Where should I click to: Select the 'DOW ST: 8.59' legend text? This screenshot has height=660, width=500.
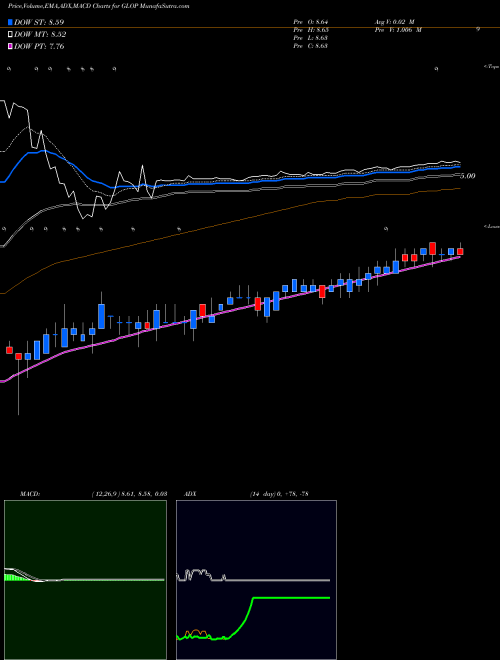pyautogui.click(x=39, y=22)
